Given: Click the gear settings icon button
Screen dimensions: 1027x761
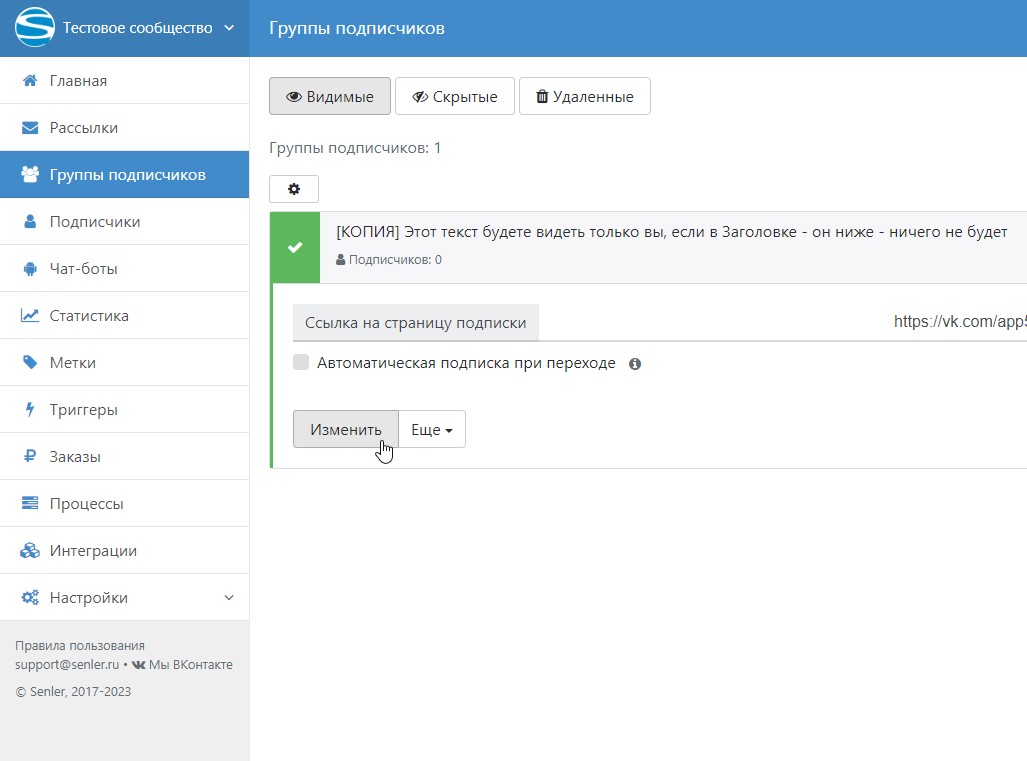Looking at the screenshot, I should pyautogui.click(x=294, y=189).
